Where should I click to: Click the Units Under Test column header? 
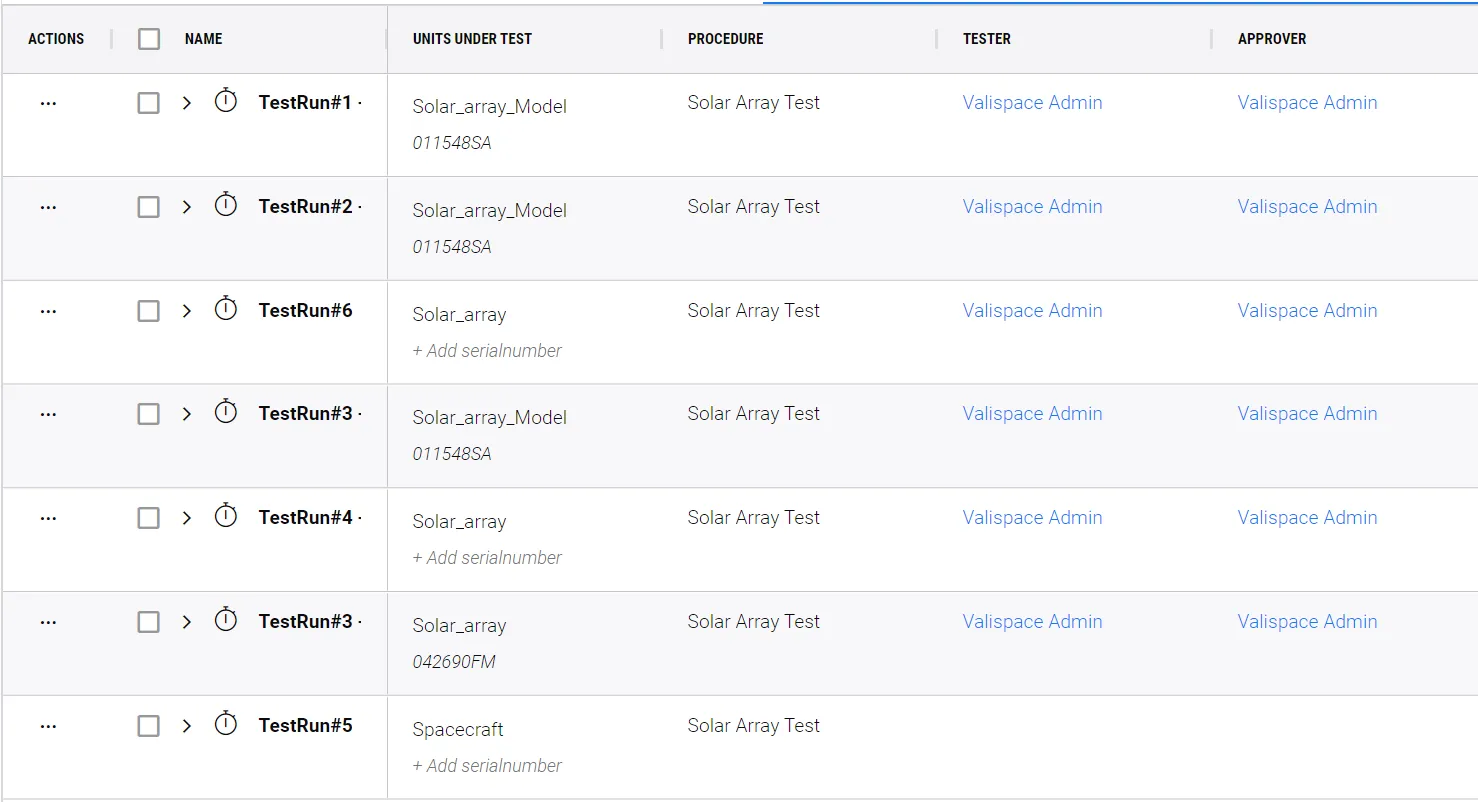click(x=472, y=39)
